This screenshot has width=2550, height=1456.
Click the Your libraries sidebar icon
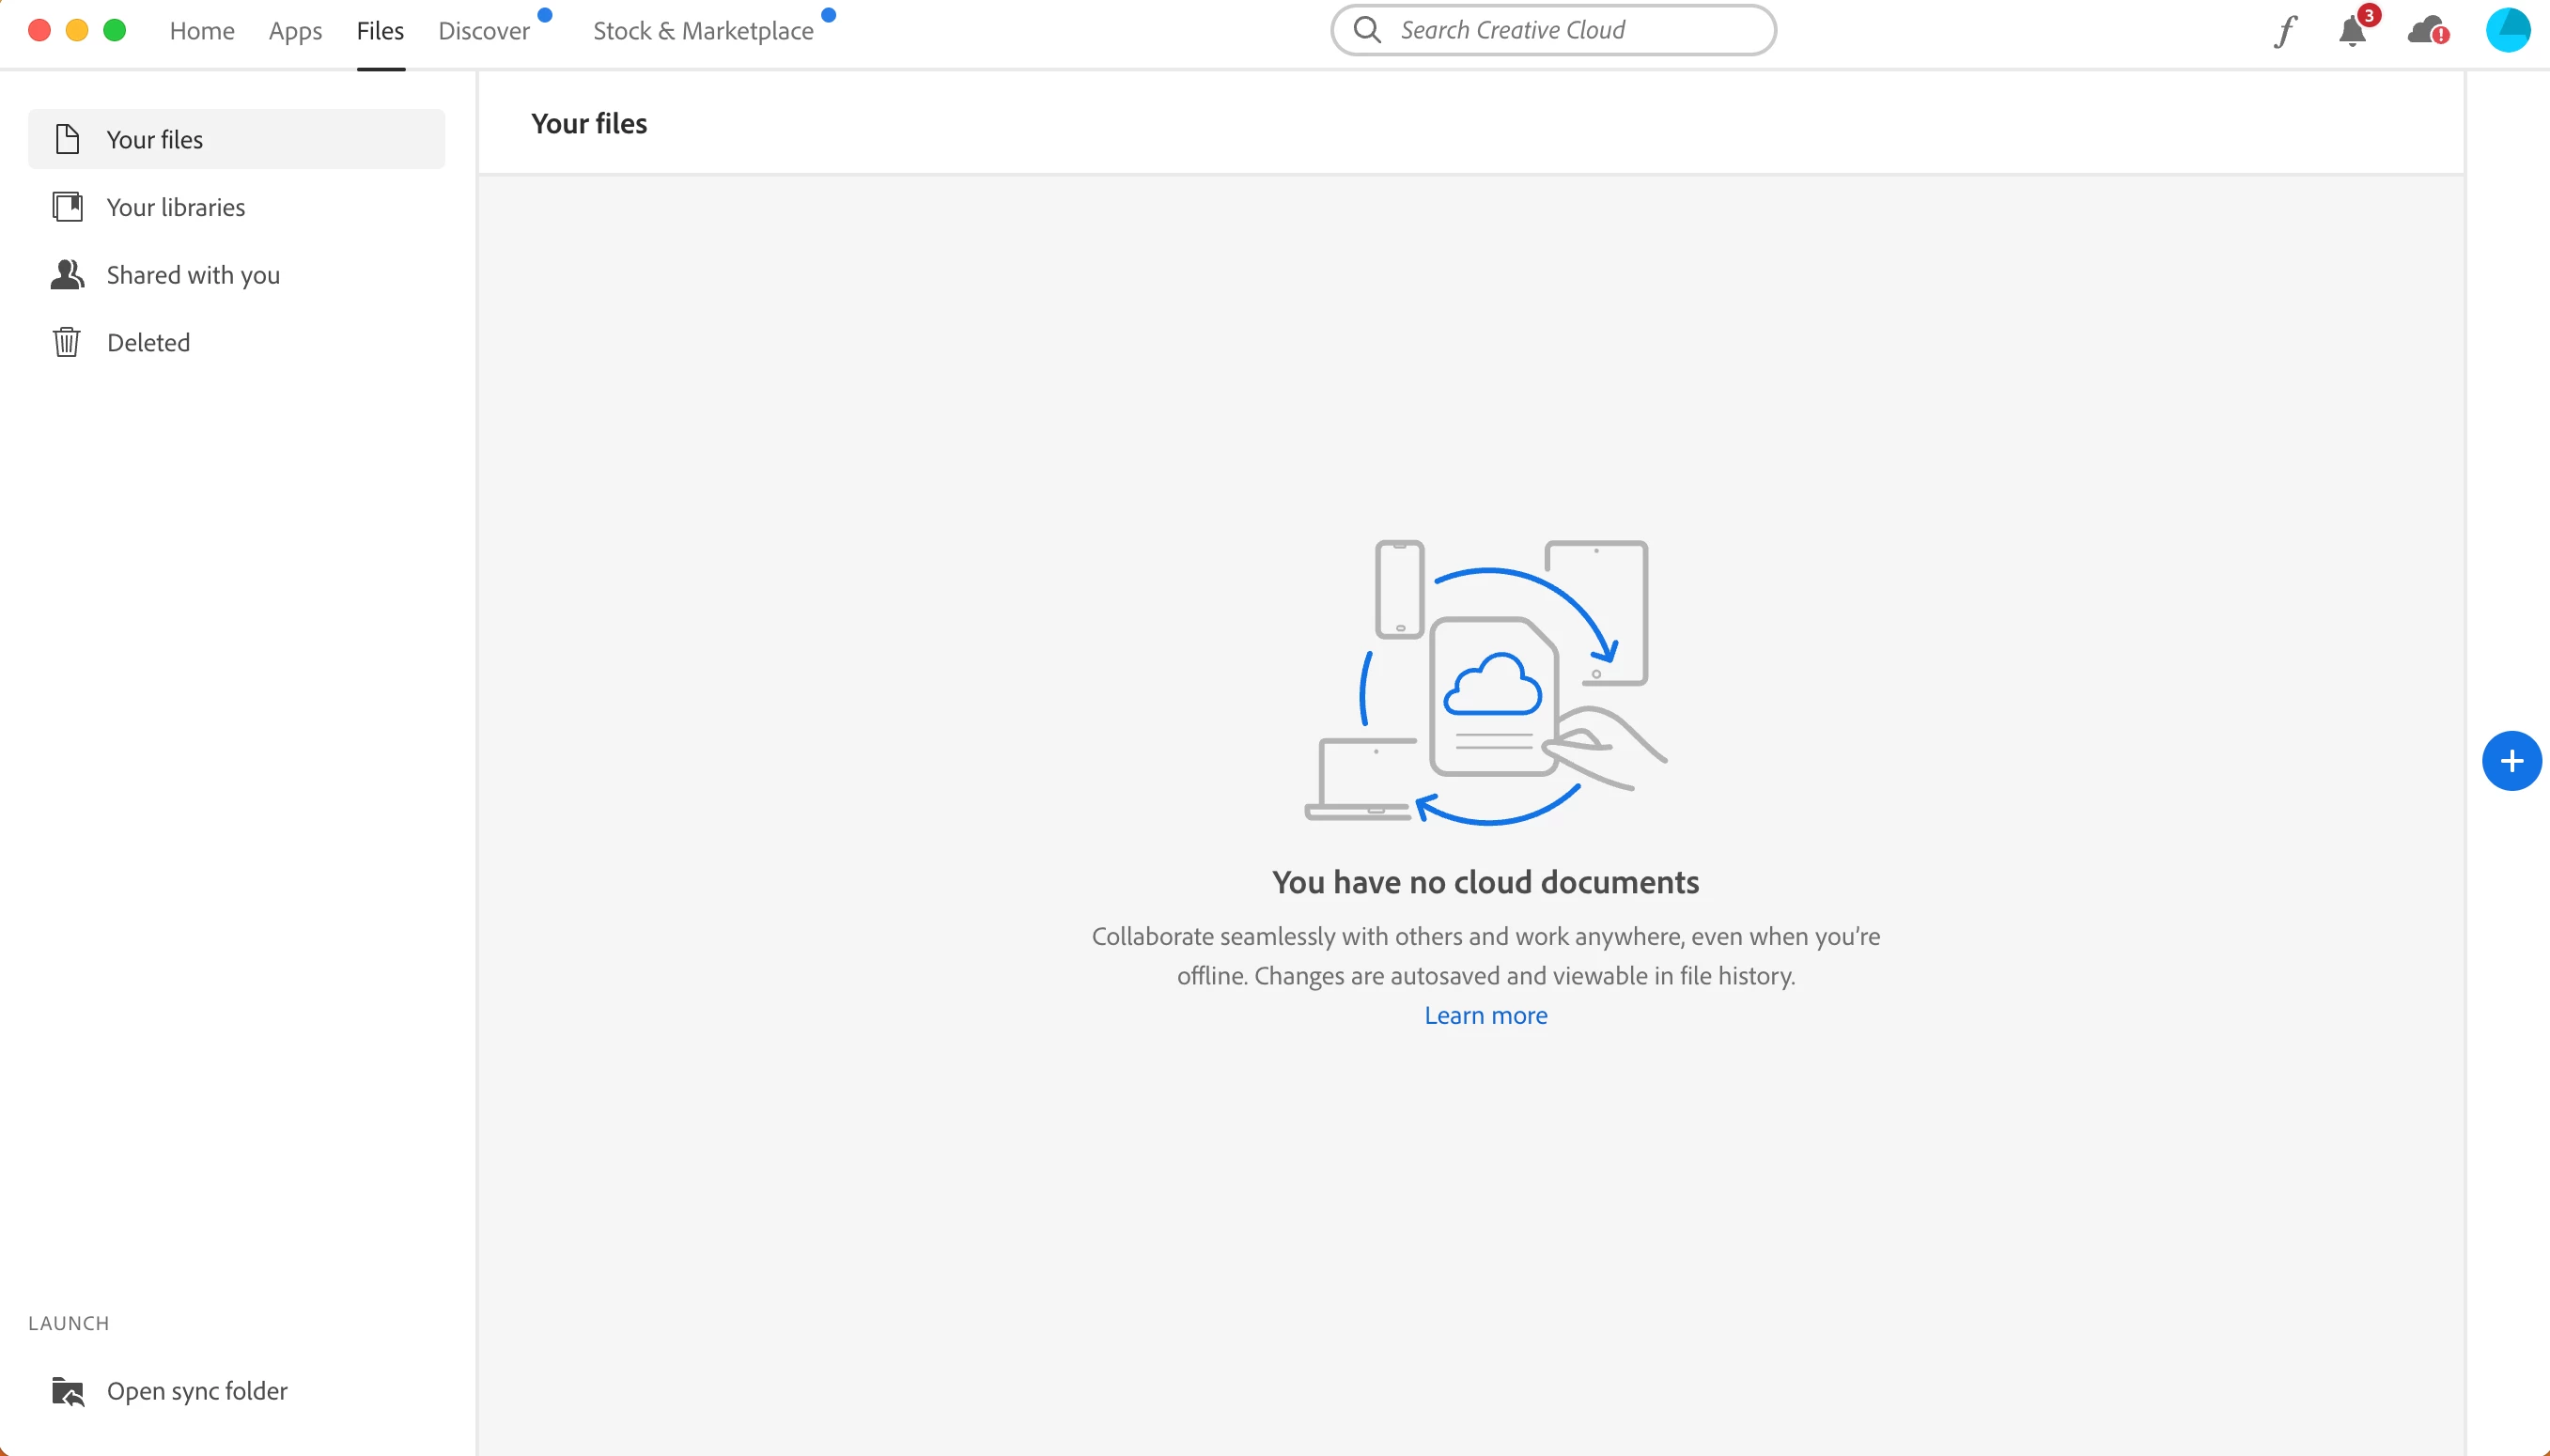pos(67,207)
